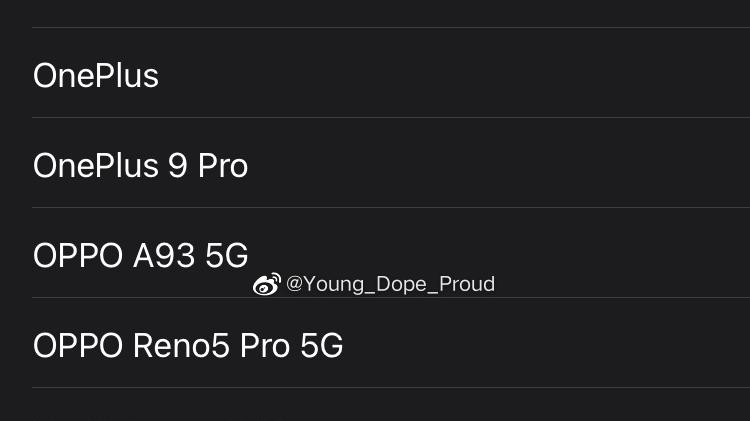Click the OPPO Reno5 Pro 5G label
The height and width of the screenshot is (421, 750).
[188, 346]
